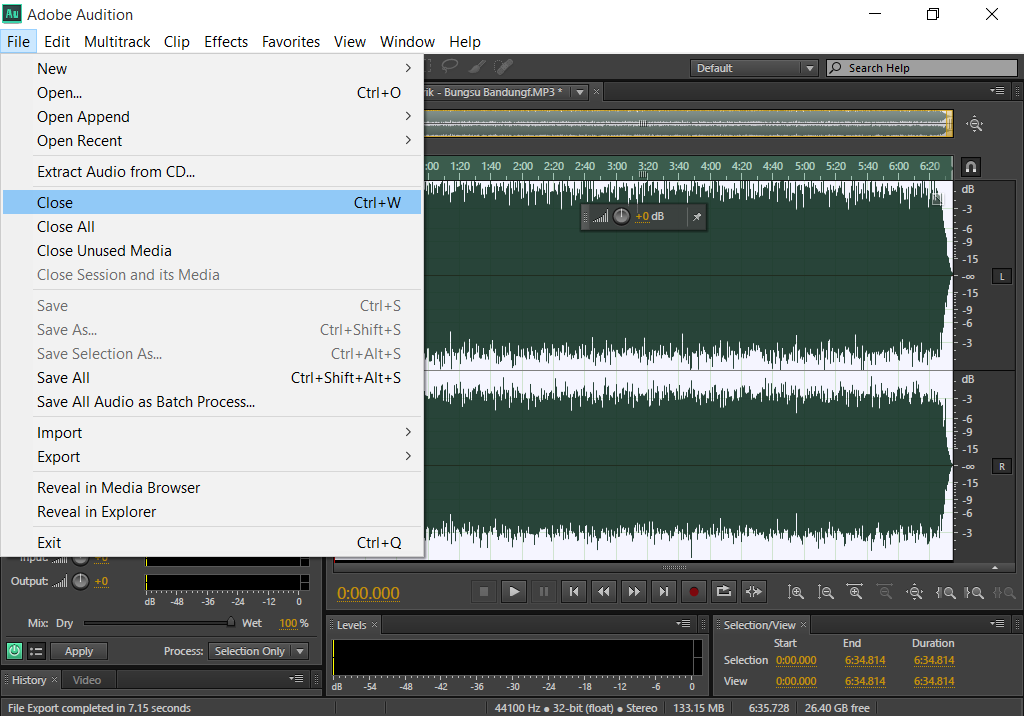The image size is (1024, 716).
Task: Open the Effects menu
Action: 226,42
